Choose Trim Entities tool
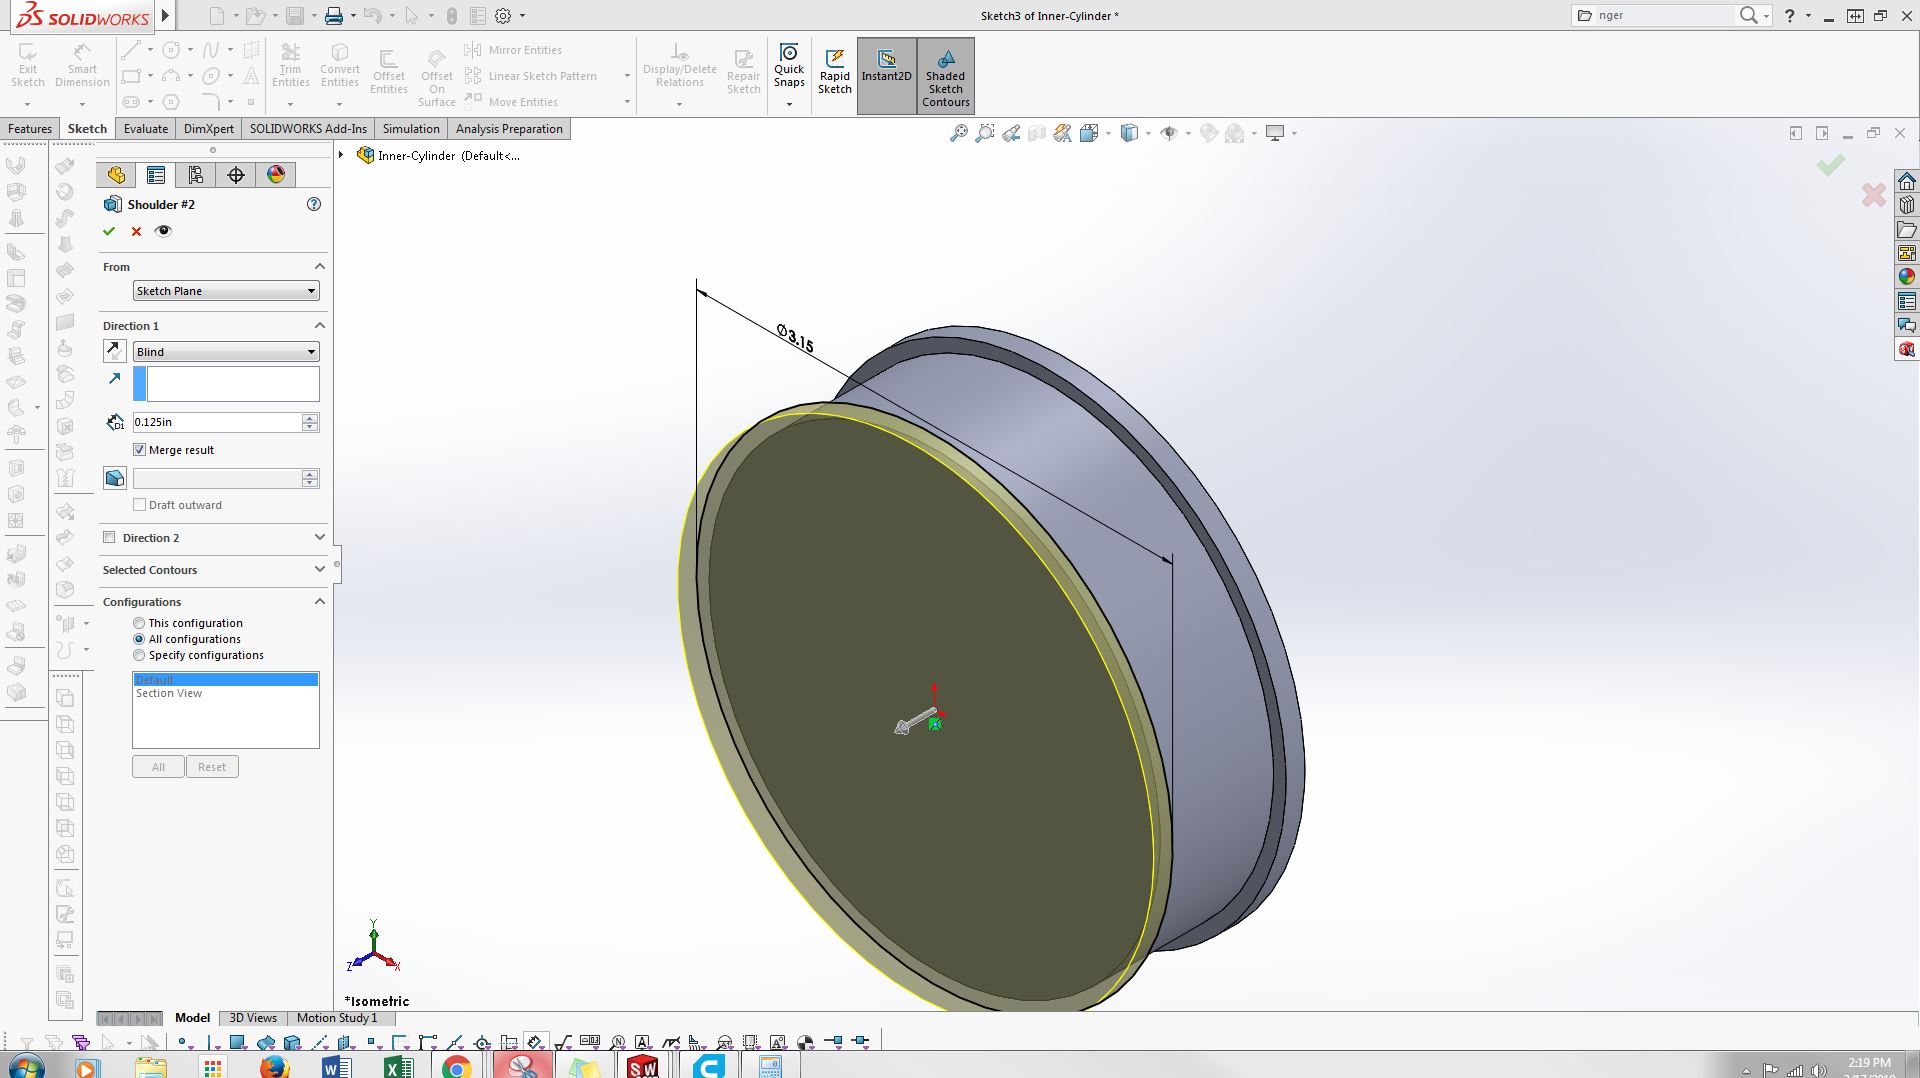Image resolution: width=1920 pixels, height=1078 pixels. coord(290,65)
